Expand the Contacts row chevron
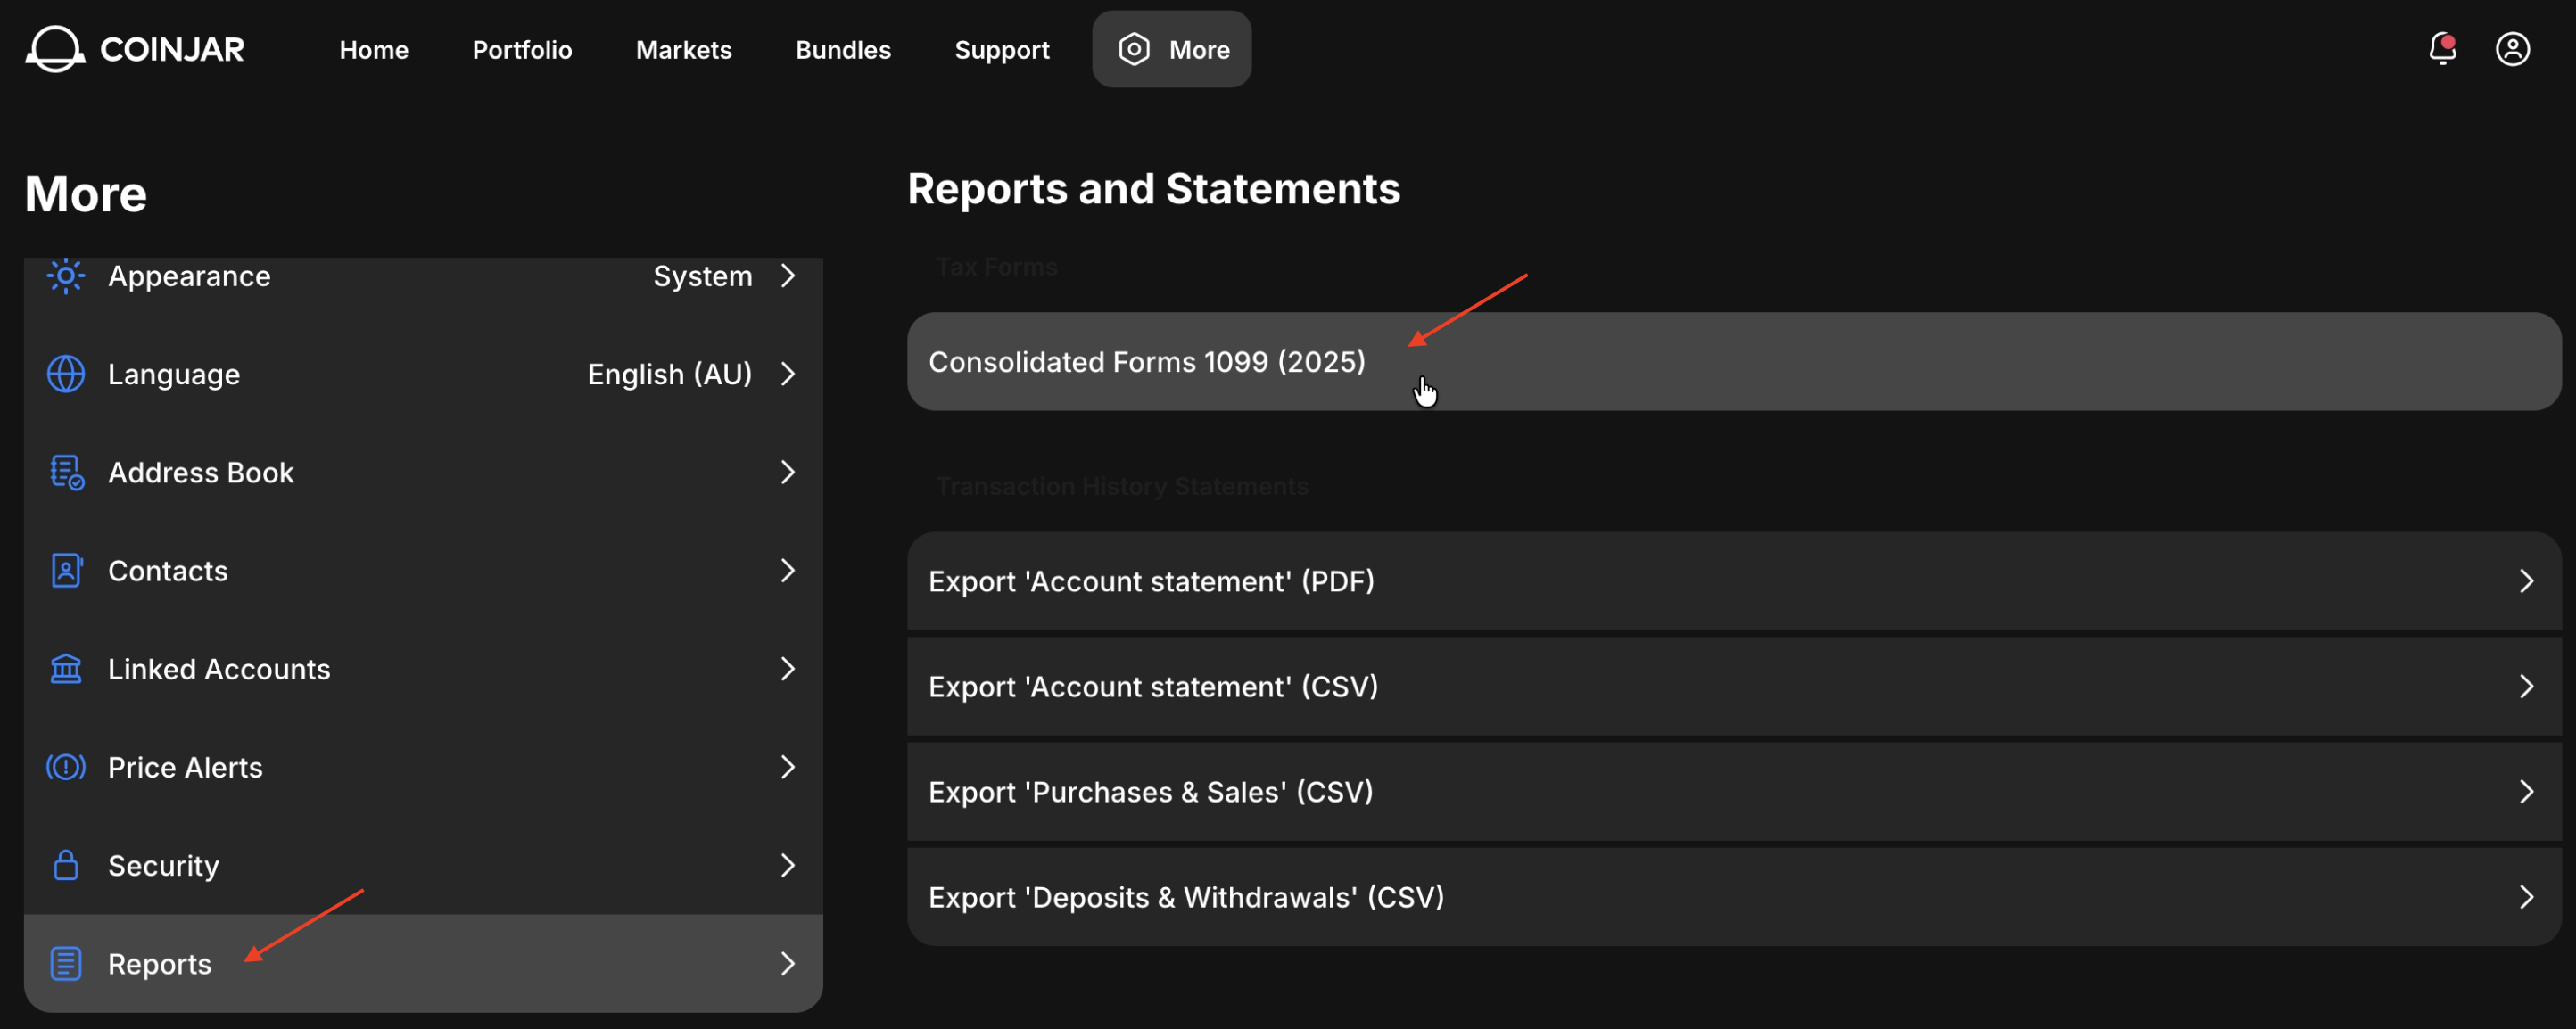Screen dimensions: 2576x1029 click(x=788, y=570)
